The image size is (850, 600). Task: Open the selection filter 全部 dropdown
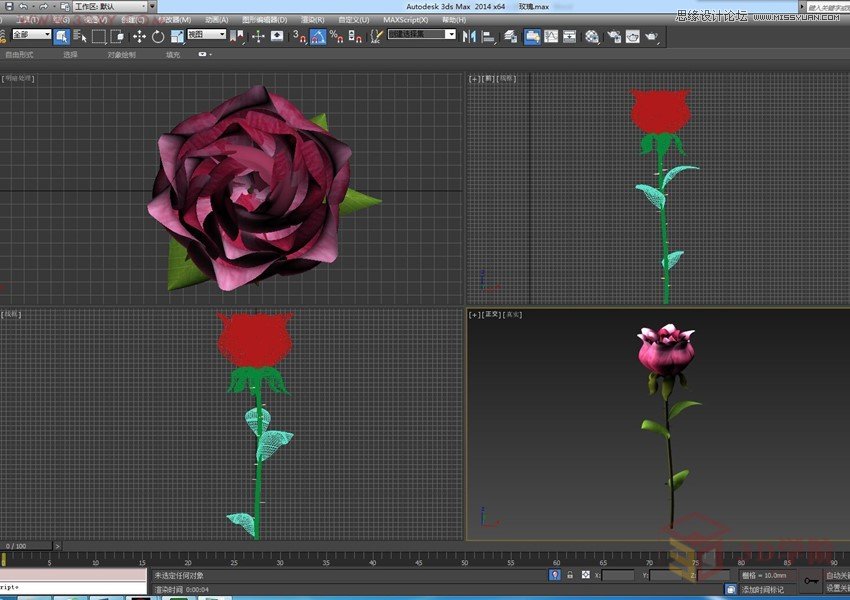31,34
